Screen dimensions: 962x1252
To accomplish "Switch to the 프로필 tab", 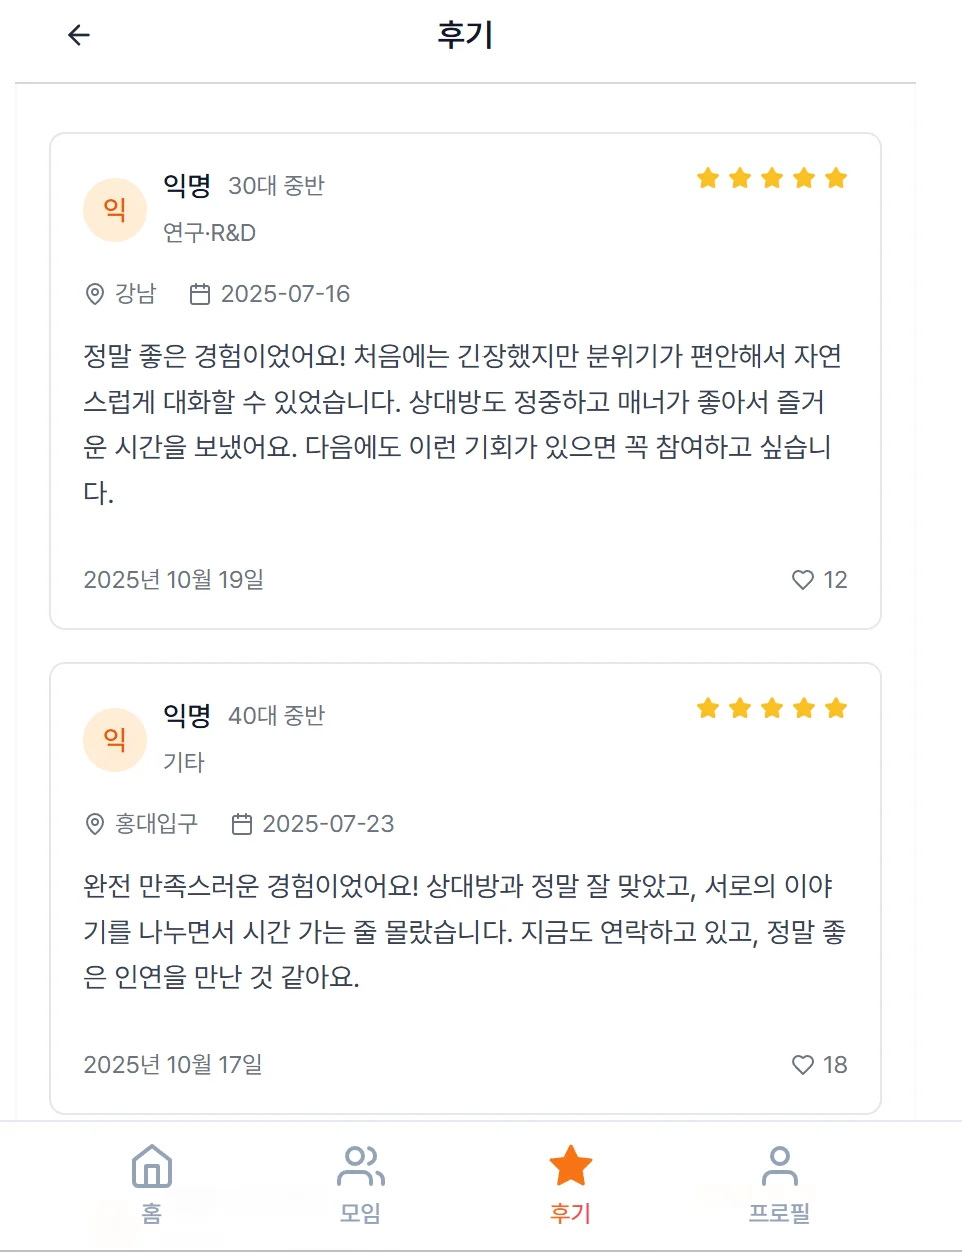I will (x=782, y=1185).
